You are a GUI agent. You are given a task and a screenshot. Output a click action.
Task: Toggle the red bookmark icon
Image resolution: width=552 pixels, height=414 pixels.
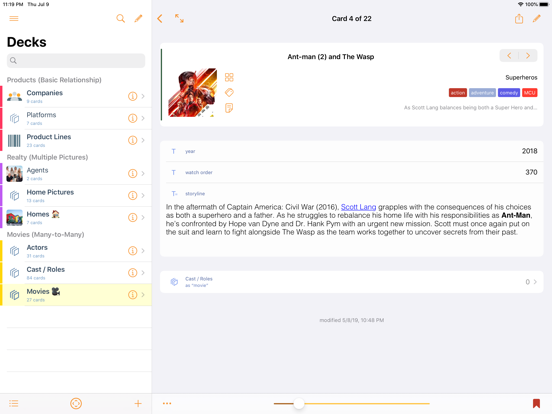(x=536, y=403)
